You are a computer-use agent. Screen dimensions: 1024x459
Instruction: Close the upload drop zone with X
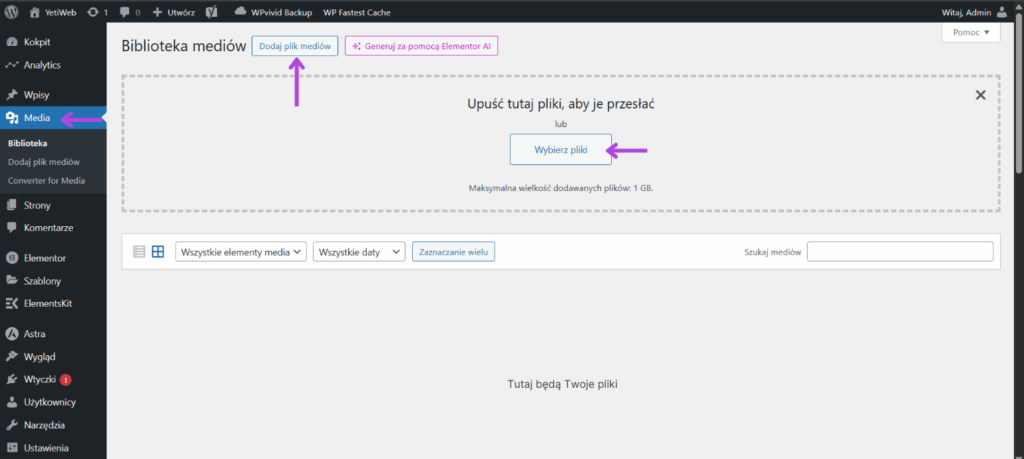[980, 95]
